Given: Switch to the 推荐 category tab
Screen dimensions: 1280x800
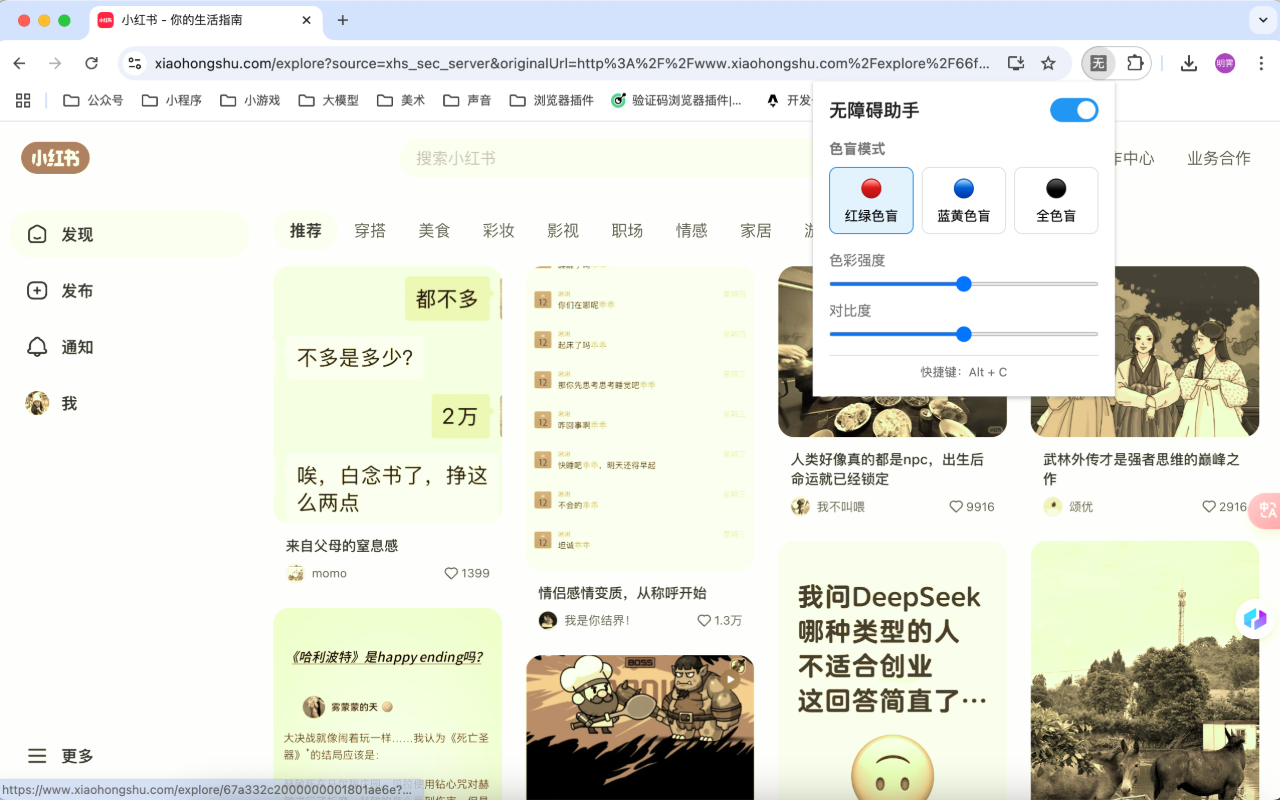Looking at the screenshot, I should [306, 231].
